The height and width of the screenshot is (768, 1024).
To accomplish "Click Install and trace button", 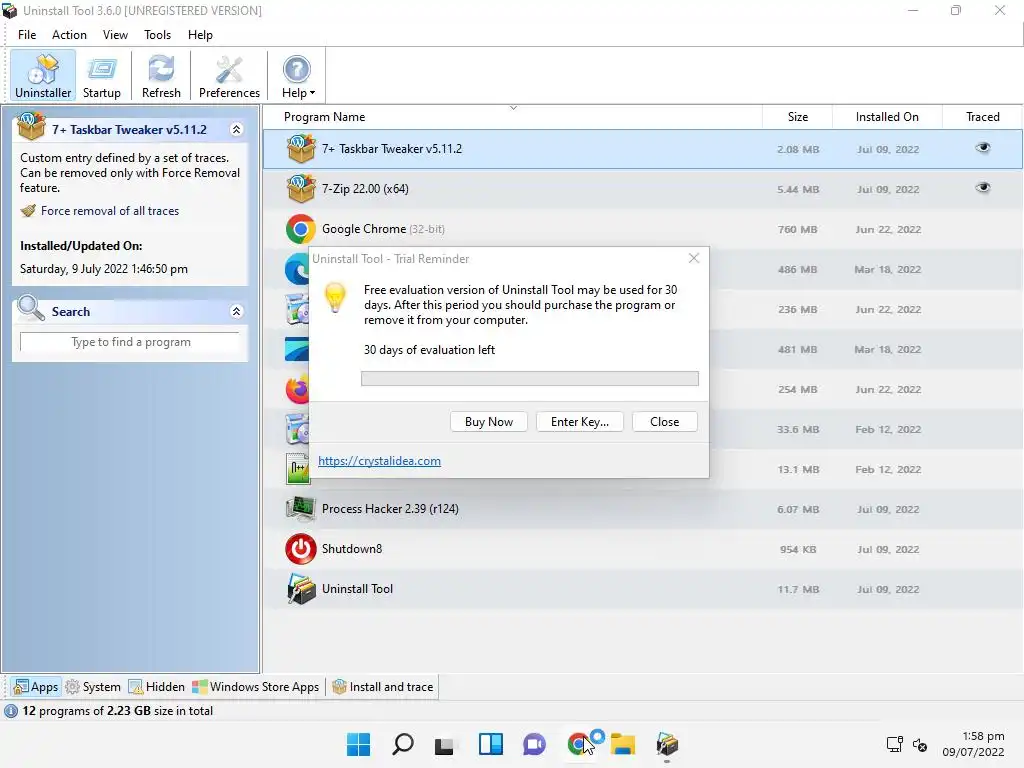I will pos(383,687).
